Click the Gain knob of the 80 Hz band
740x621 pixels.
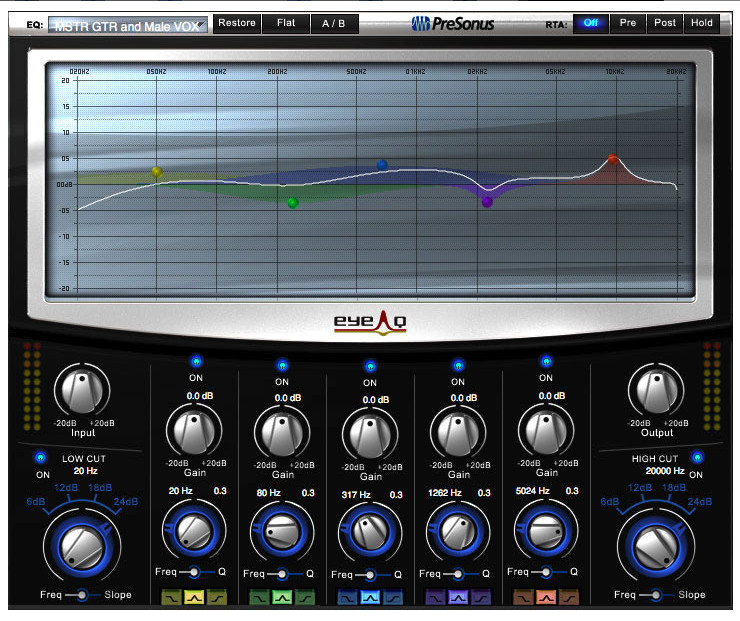pyautogui.click(x=282, y=434)
